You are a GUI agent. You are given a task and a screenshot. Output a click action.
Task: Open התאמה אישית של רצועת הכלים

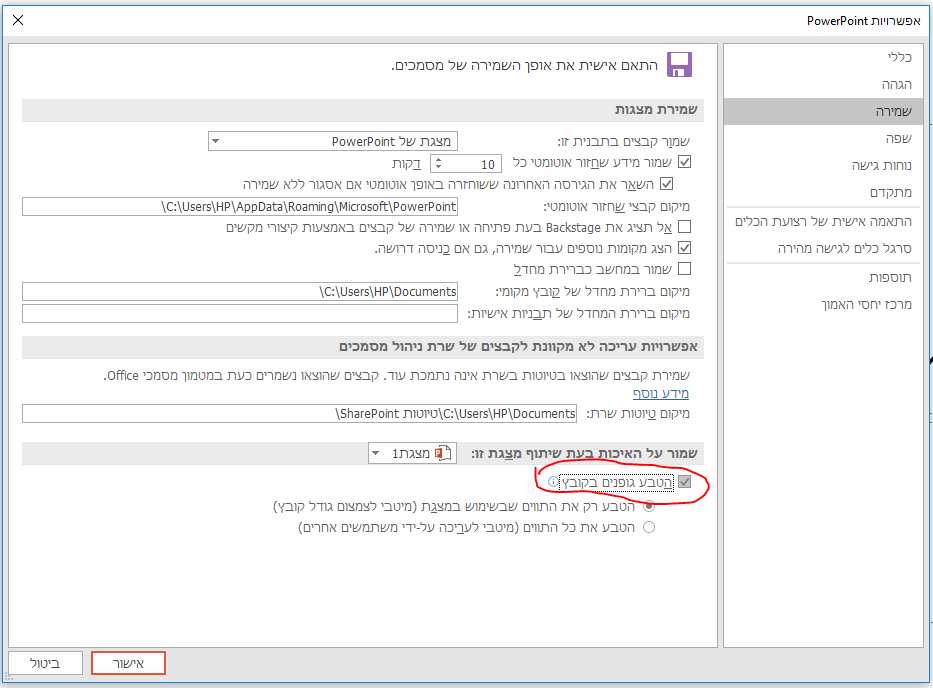click(x=823, y=221)
